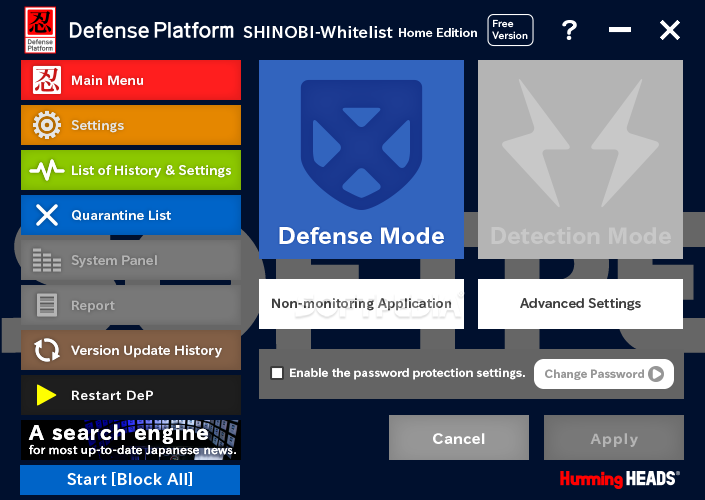
Task: Click the Start [Block All] button
Action: 130,480
